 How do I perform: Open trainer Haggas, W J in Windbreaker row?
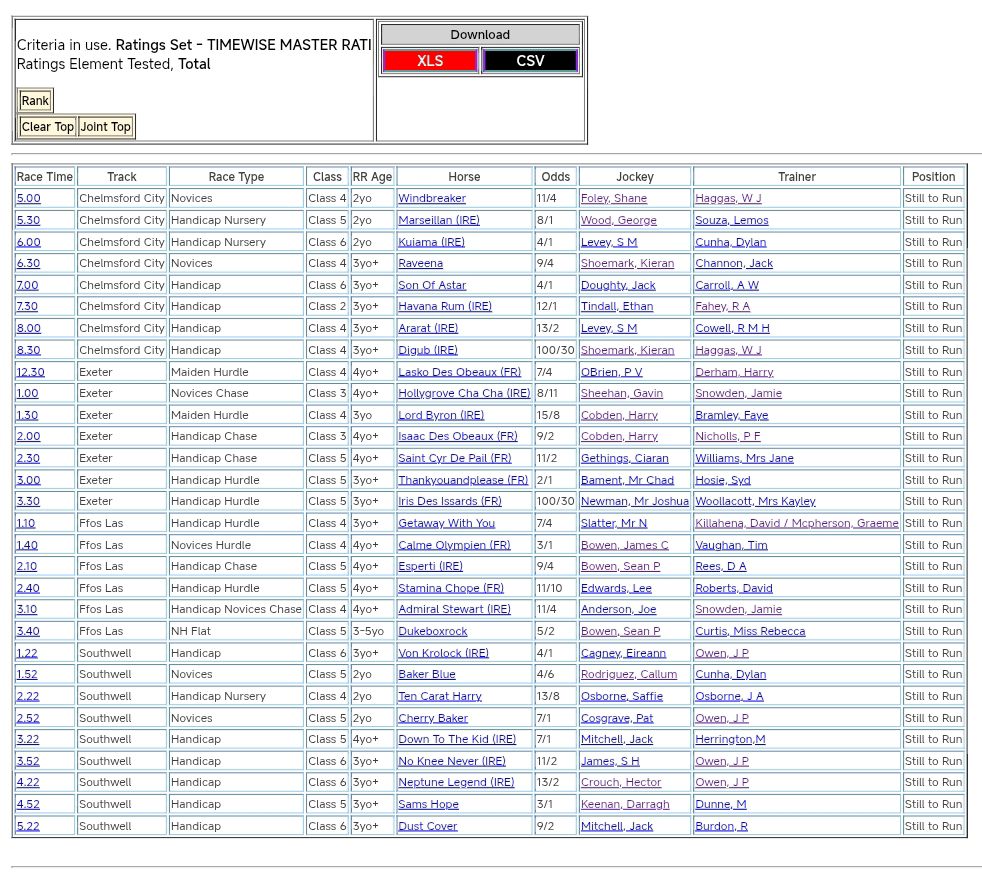(x=728, y=199)
